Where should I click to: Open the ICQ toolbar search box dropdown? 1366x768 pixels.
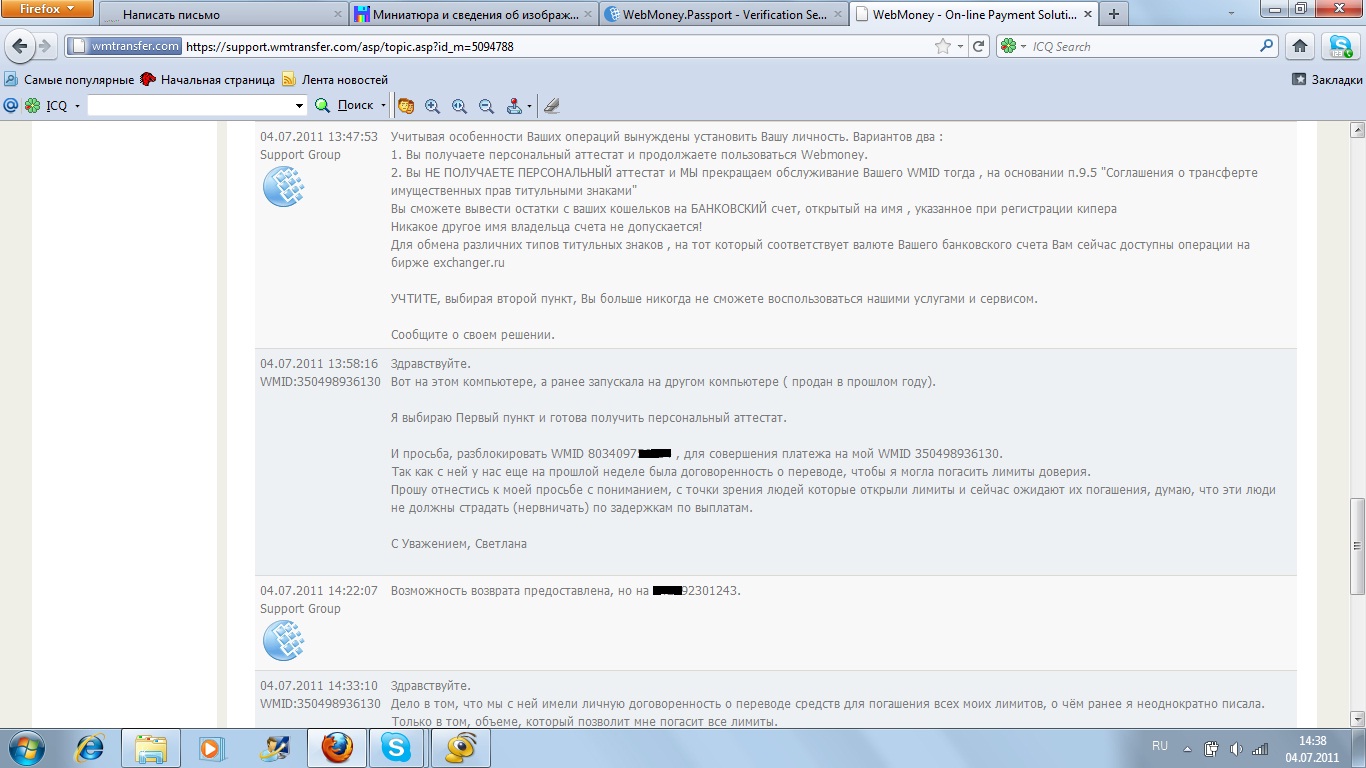point(299,105)
